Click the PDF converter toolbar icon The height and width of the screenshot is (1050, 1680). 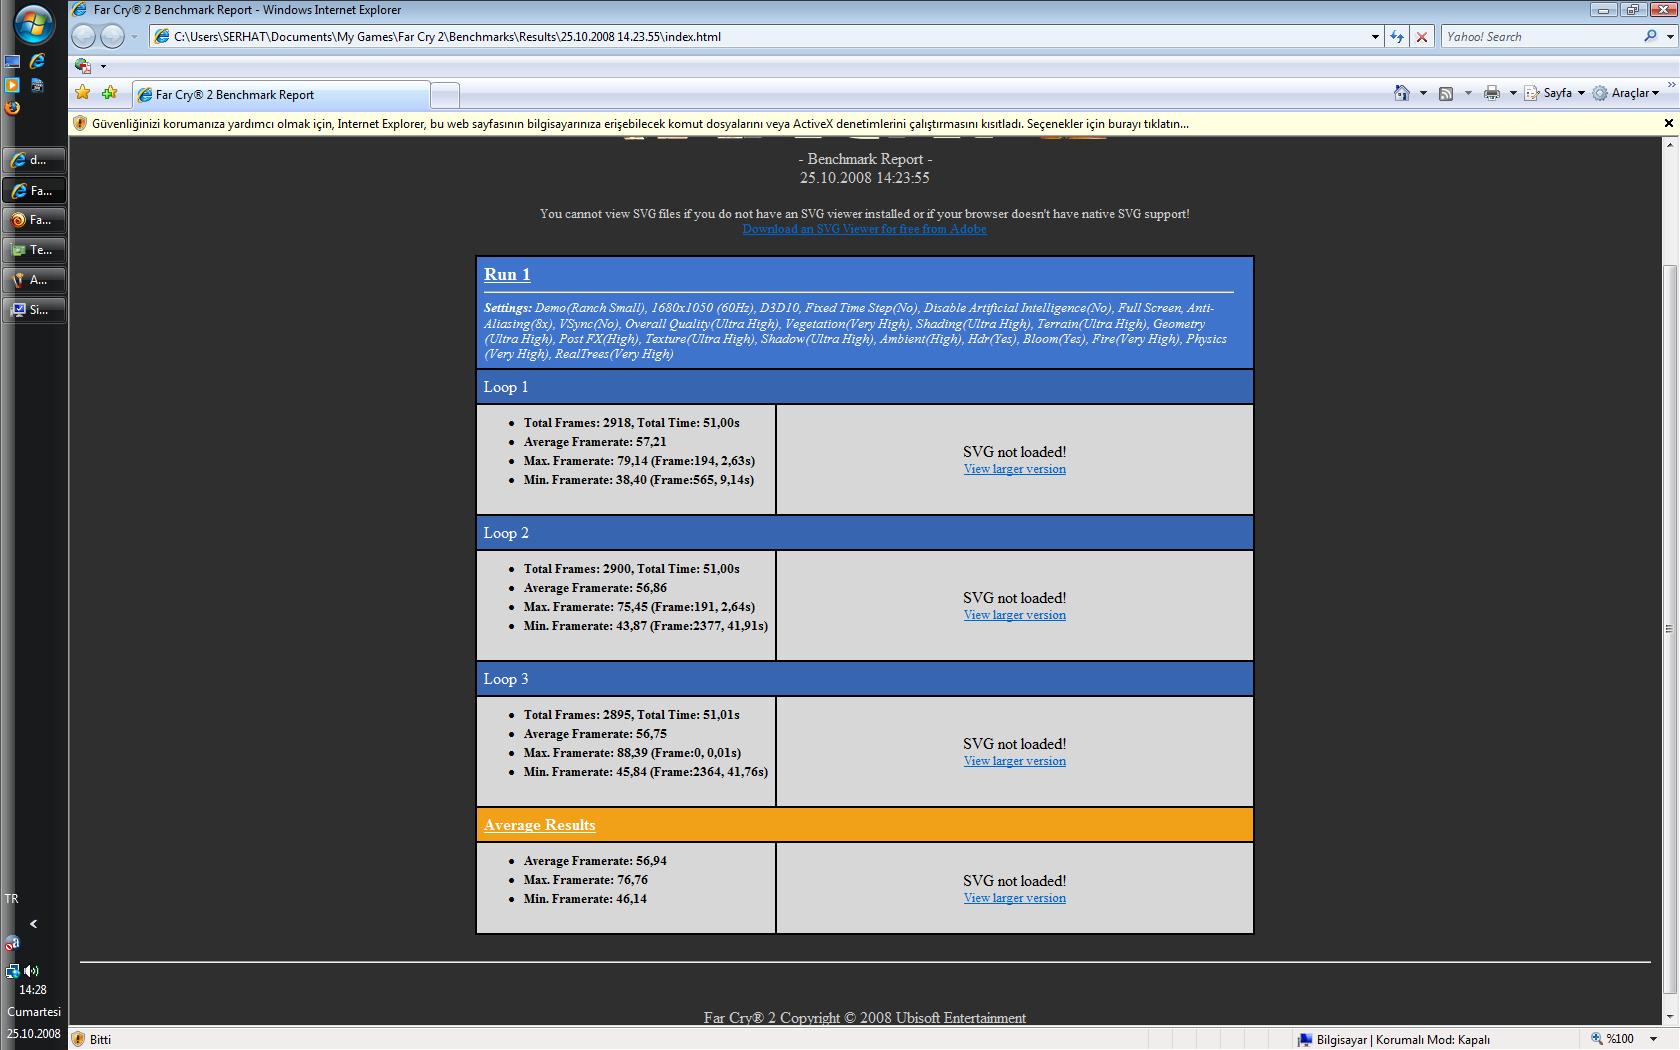(83, 66)
